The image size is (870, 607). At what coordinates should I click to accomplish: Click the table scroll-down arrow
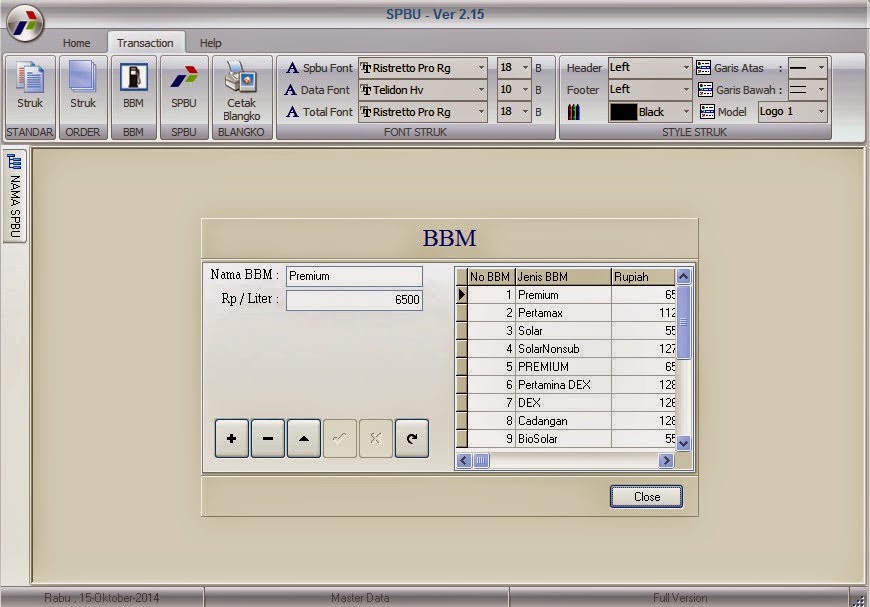(x=684, y=443)
